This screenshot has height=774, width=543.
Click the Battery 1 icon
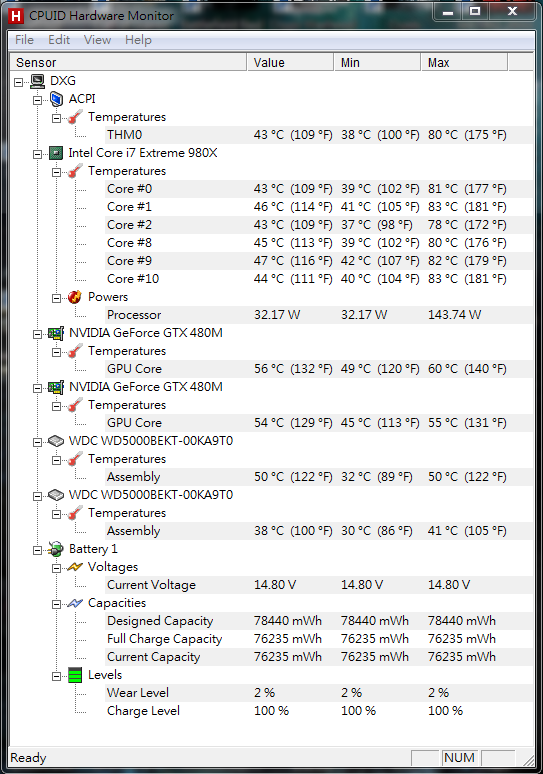(56, 549)
